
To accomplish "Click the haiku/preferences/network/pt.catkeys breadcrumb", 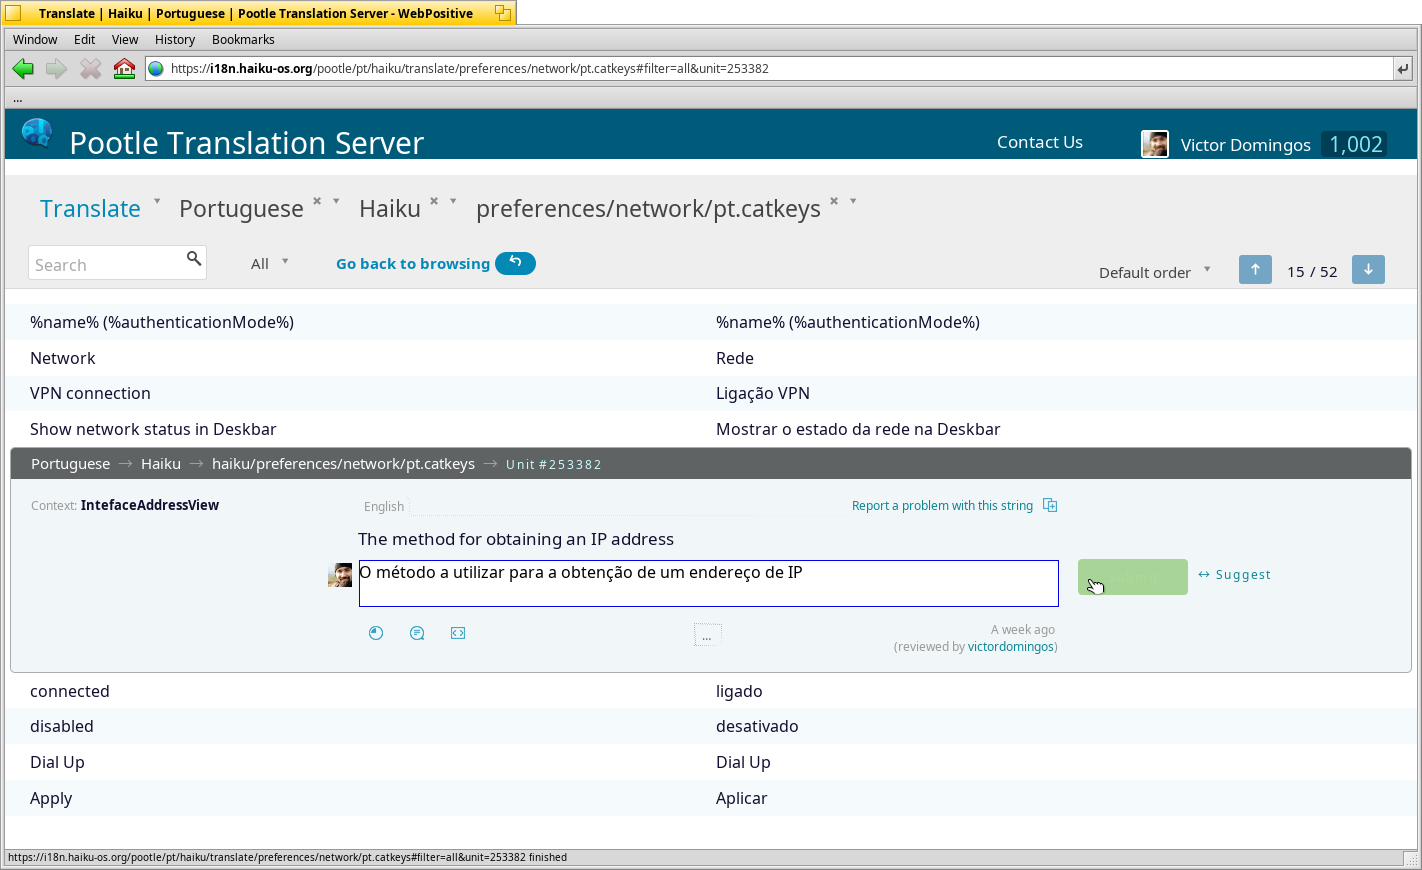I will pyautogui.click(x=343, y=464).
